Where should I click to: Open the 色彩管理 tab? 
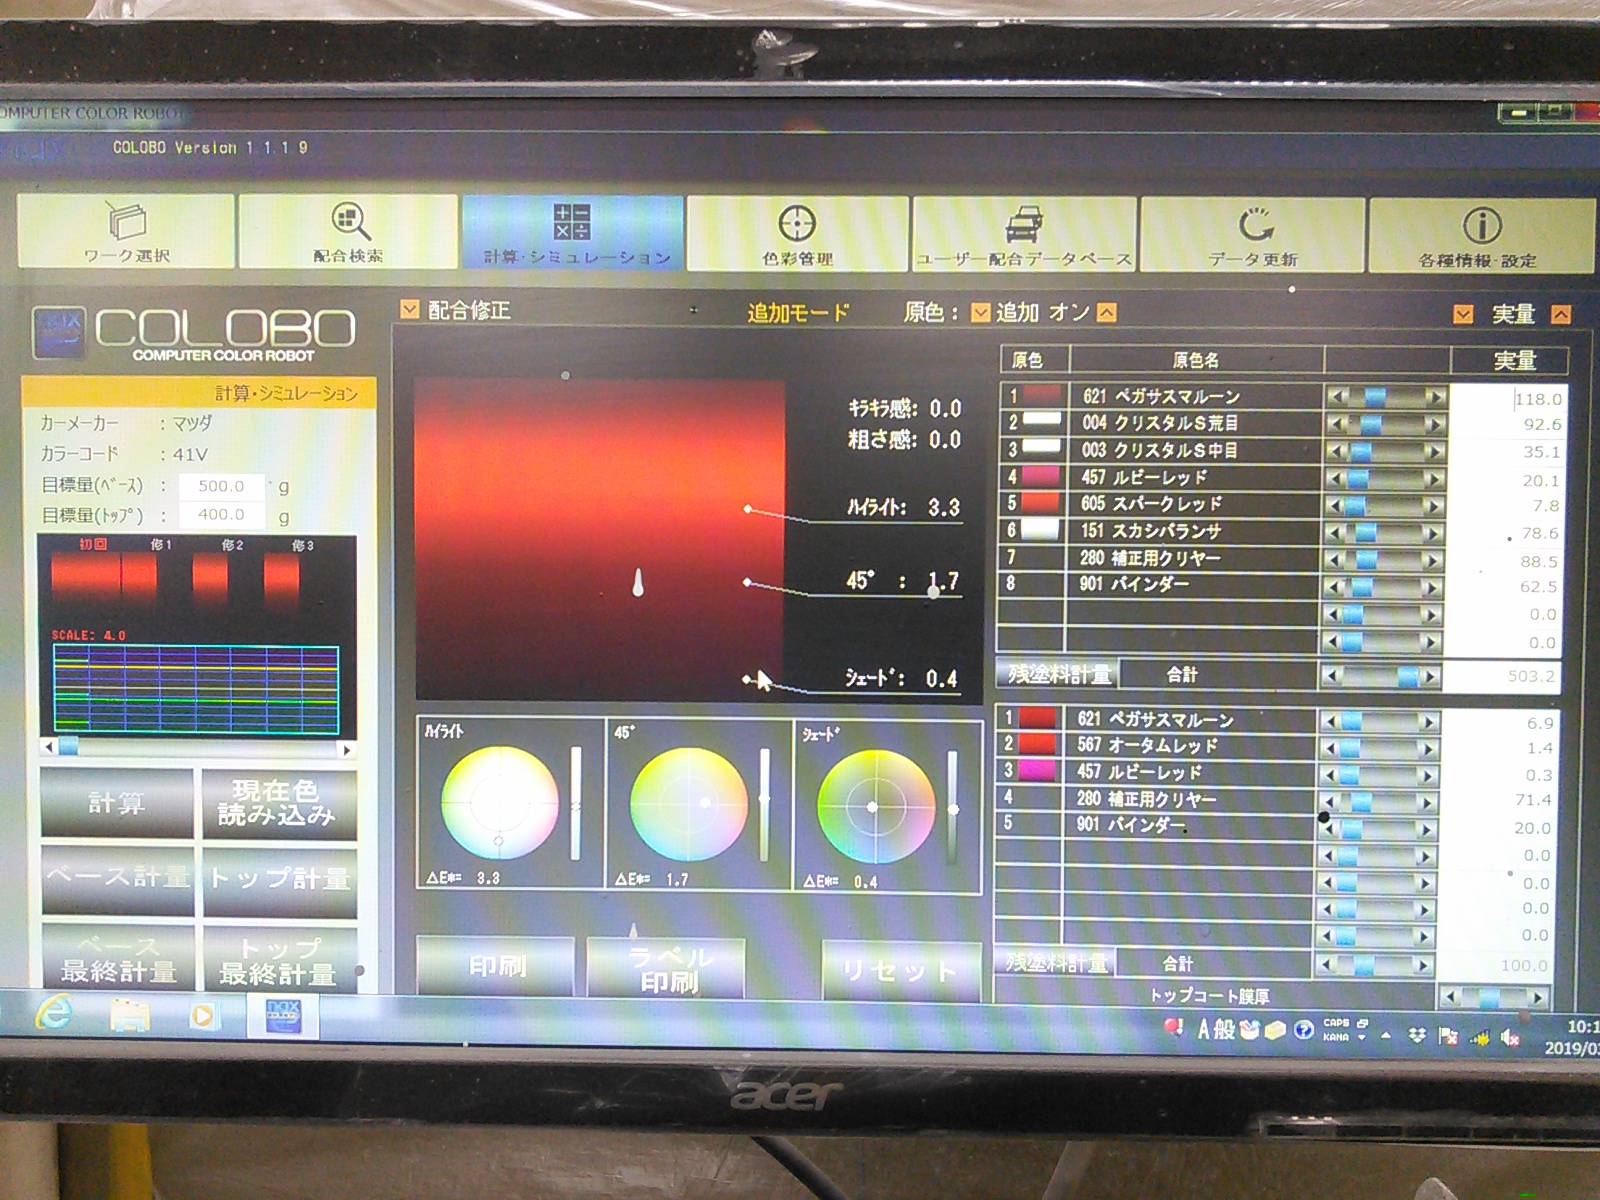pos(798,233)
